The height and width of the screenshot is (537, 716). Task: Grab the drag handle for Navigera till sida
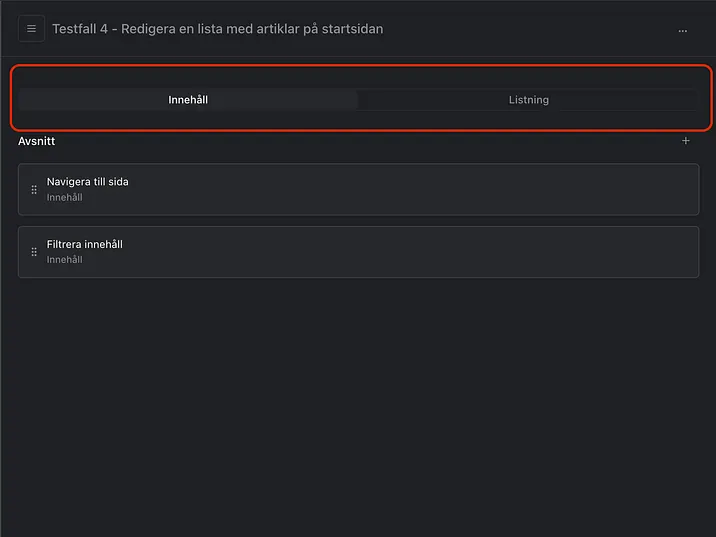click(x=34, y=189)
